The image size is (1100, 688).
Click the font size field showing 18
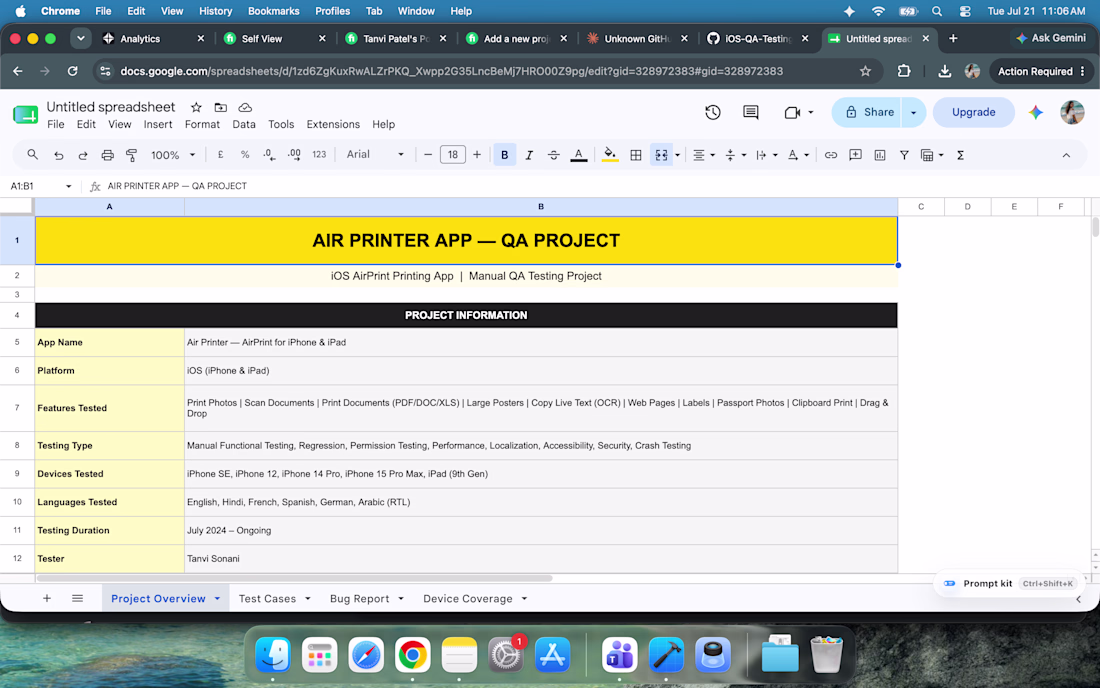pos(452,155)
